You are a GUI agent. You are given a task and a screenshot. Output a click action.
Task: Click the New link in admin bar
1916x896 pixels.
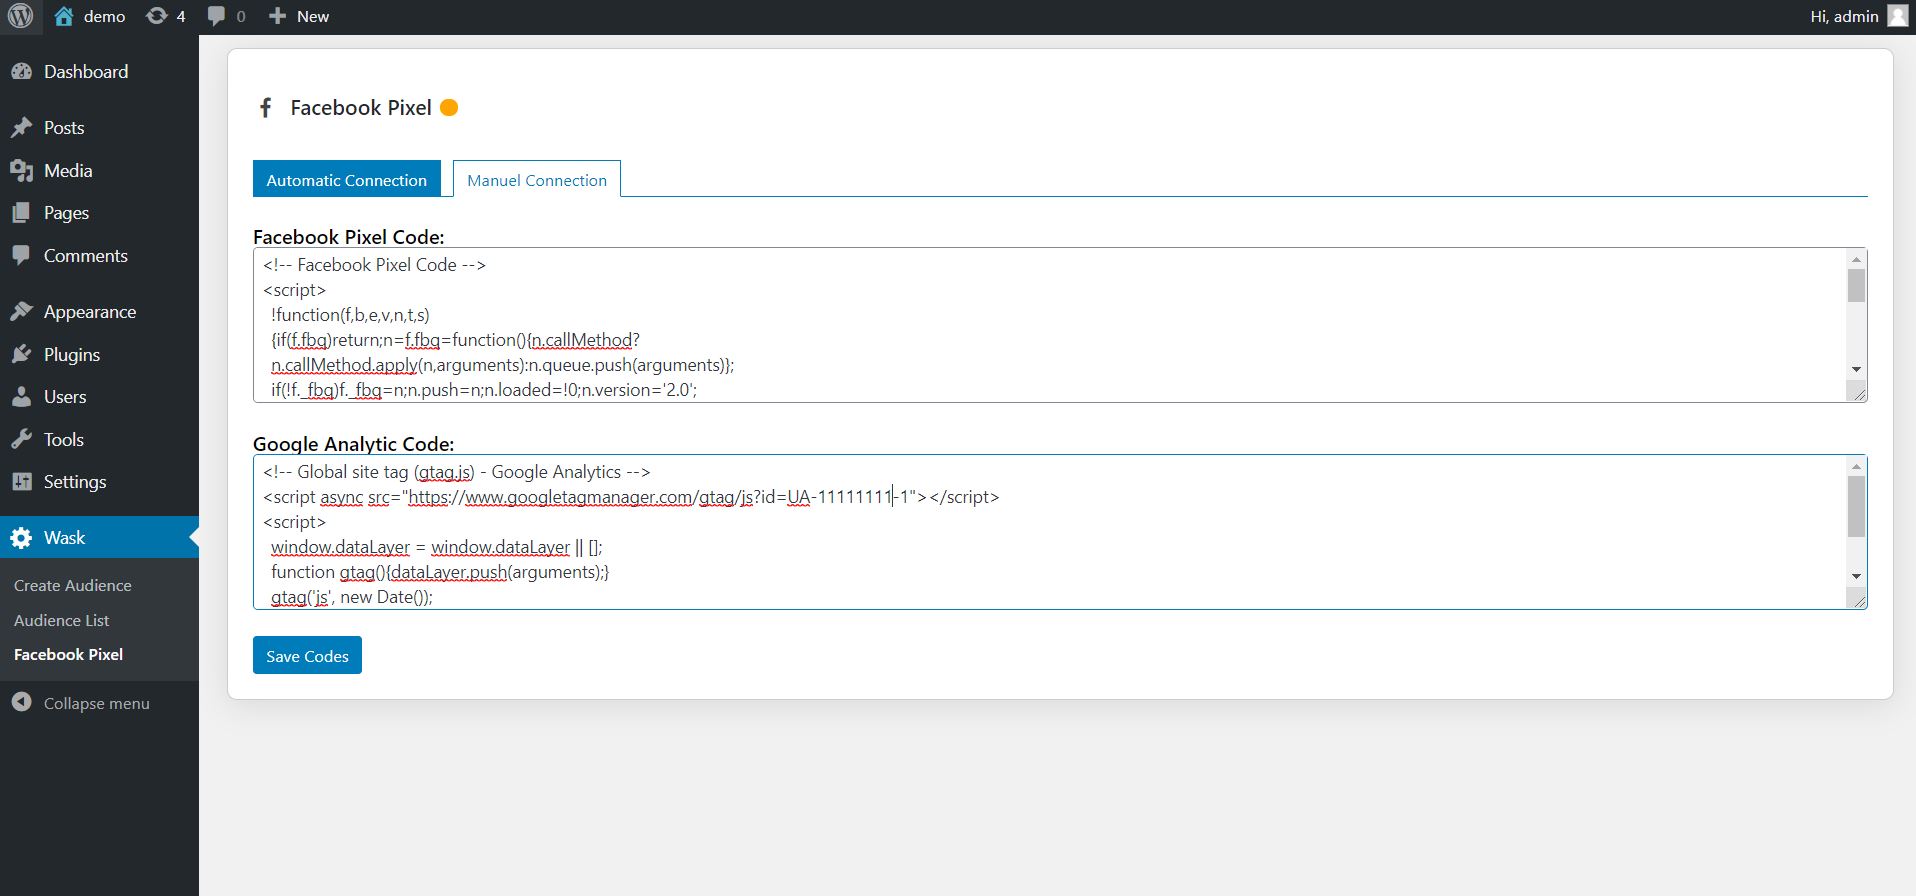(x=313, y=16)
